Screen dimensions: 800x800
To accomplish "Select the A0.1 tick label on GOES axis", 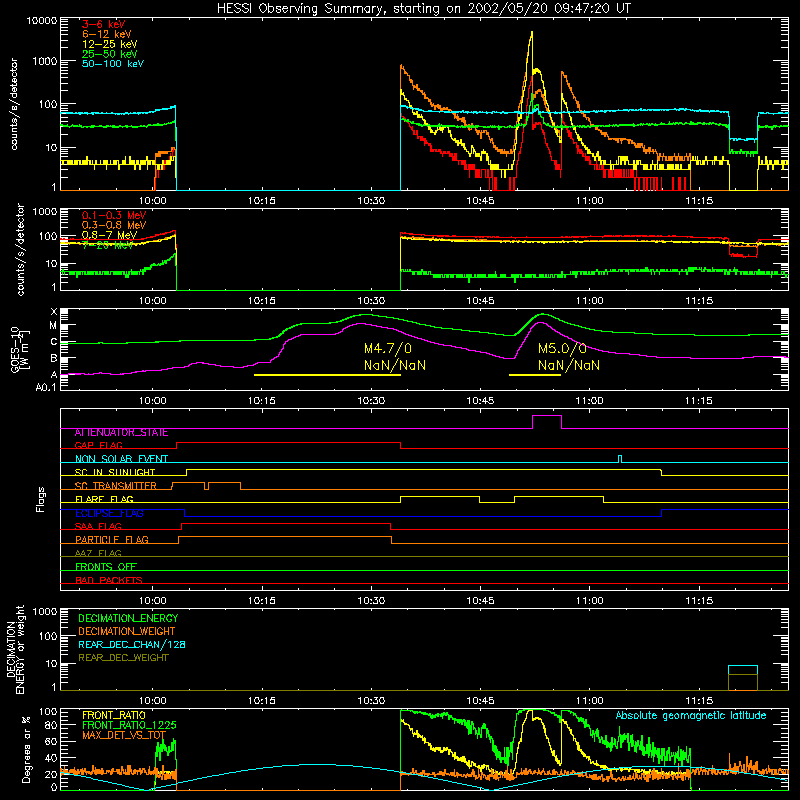I will [46, 387].
